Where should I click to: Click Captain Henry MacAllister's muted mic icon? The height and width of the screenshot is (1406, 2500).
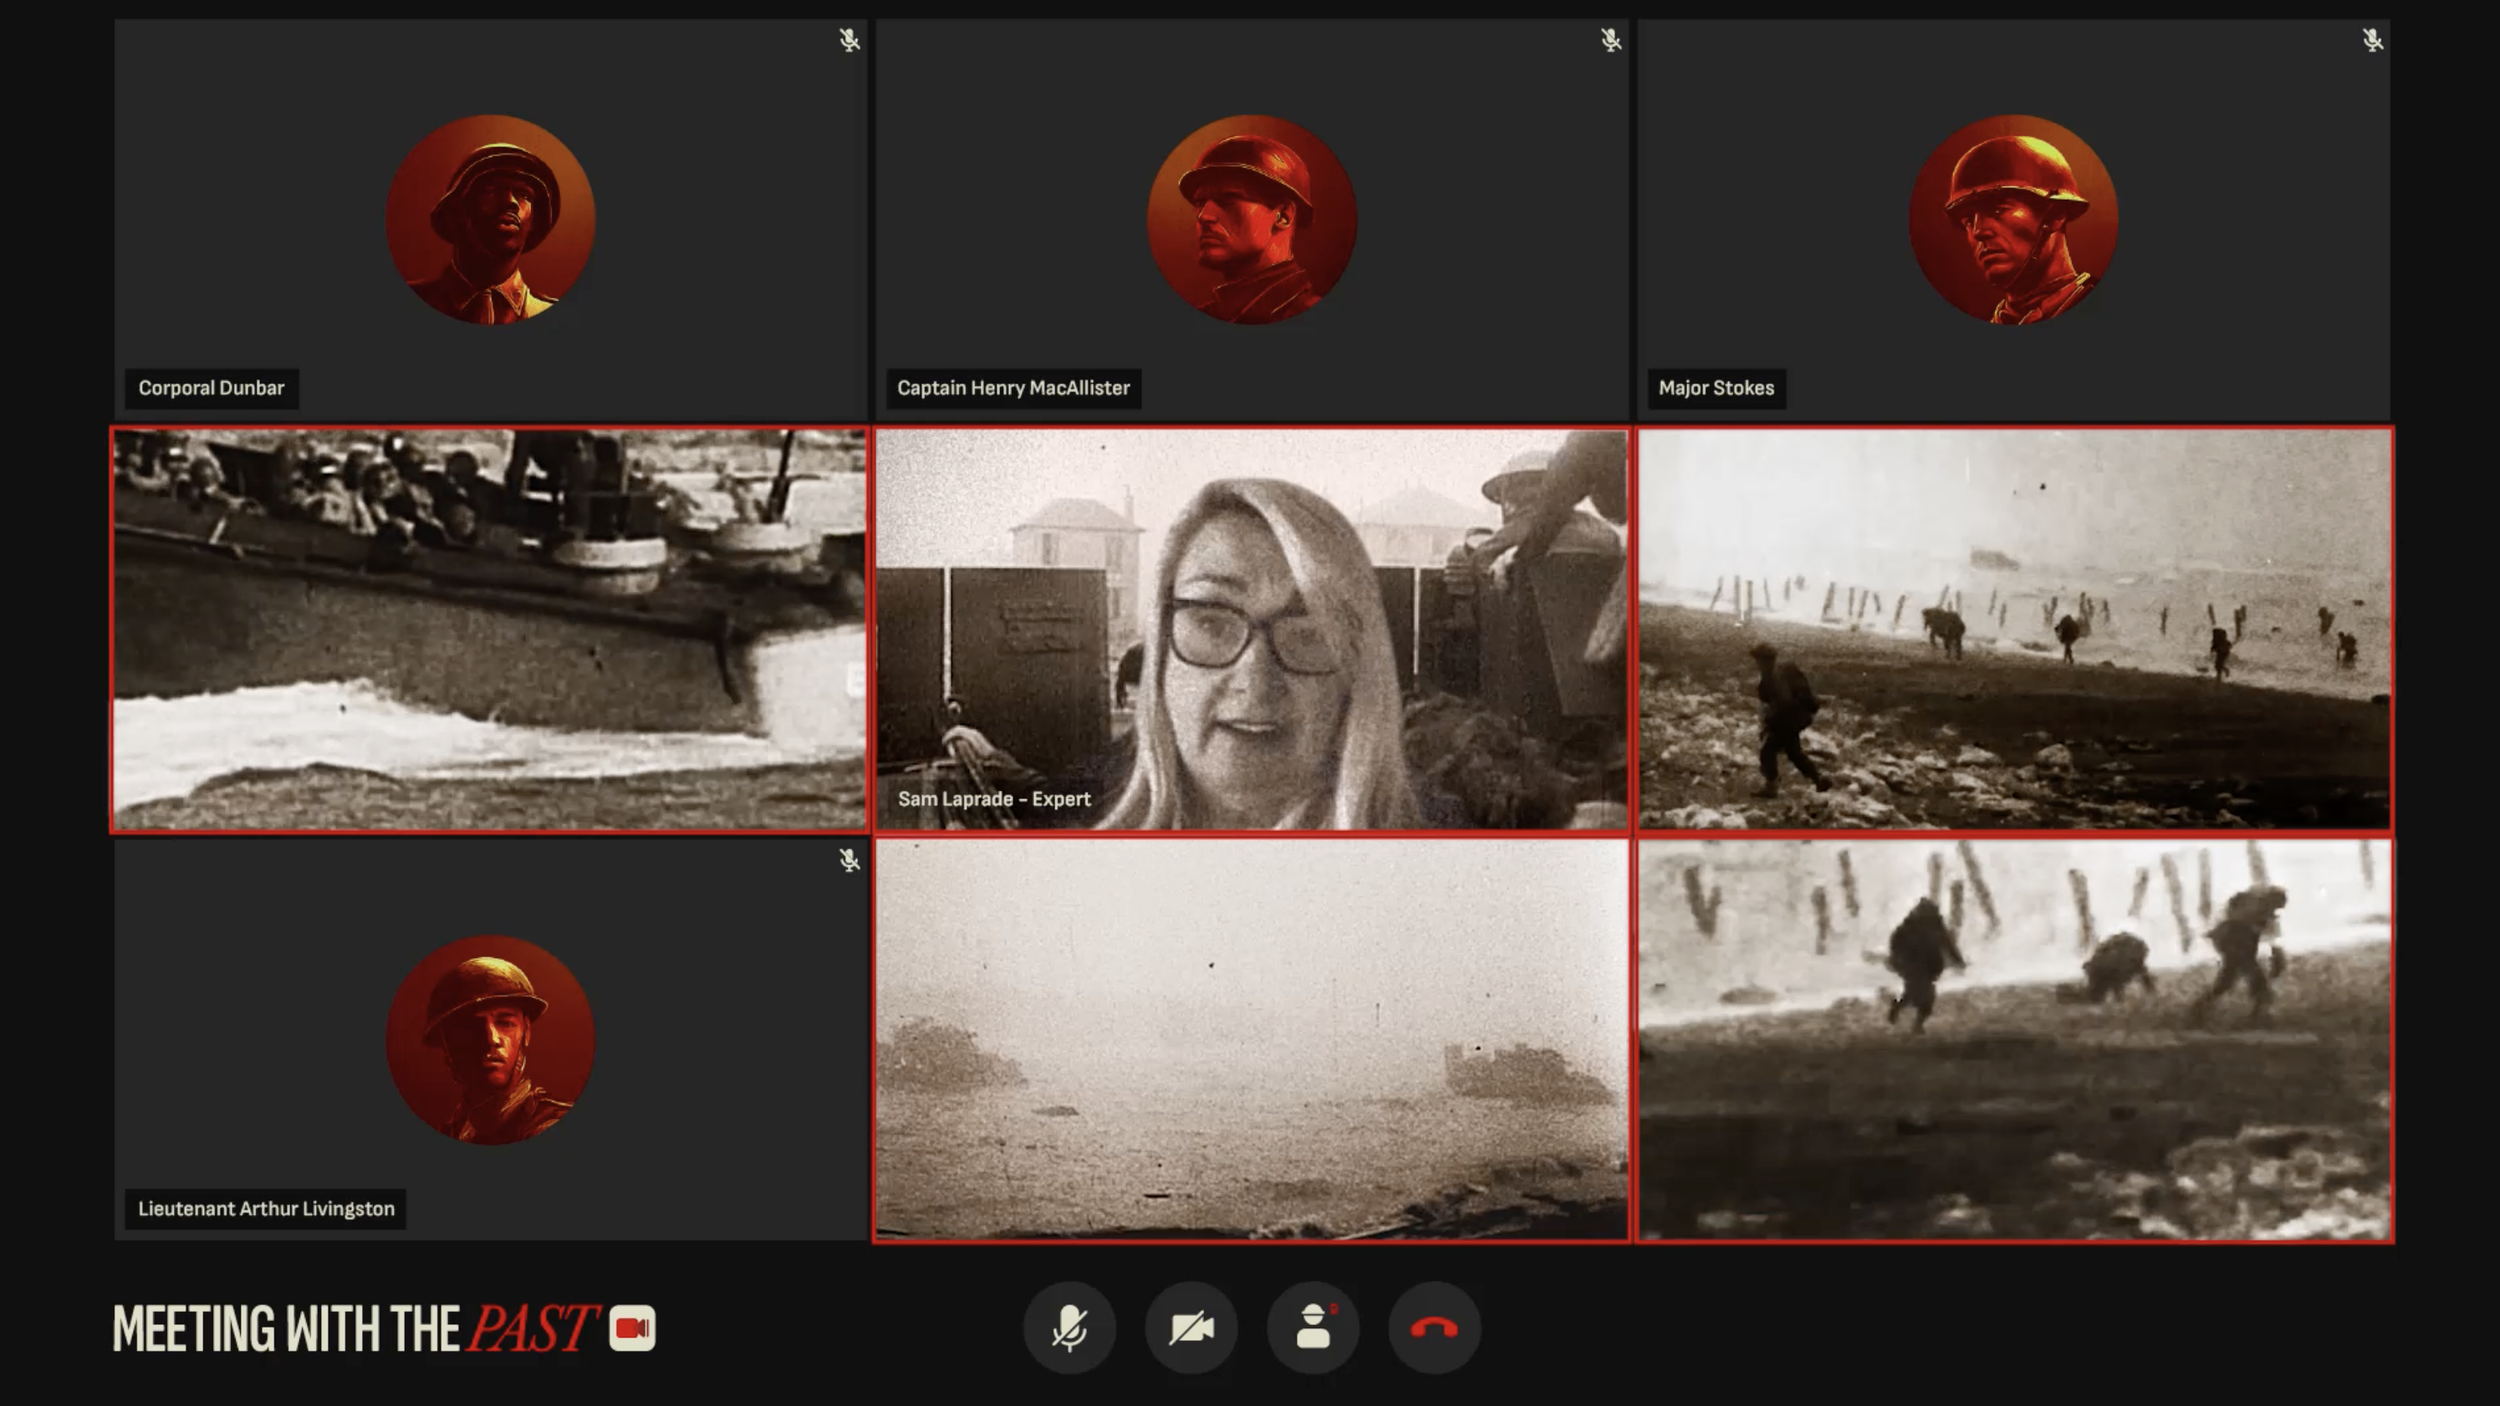(x=1610, y=40)
